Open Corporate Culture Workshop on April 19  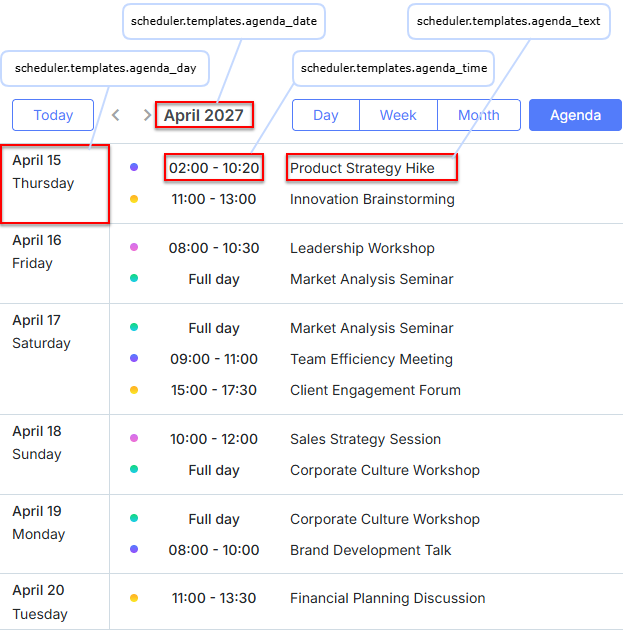(x=385, y=519)
